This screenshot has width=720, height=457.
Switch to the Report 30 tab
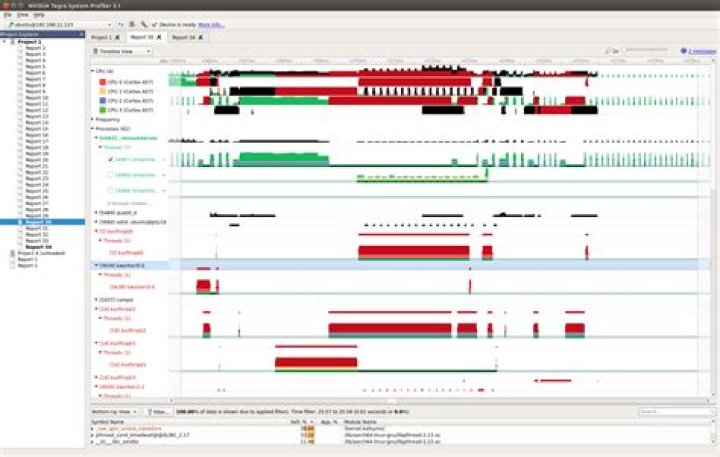(142, 37)
